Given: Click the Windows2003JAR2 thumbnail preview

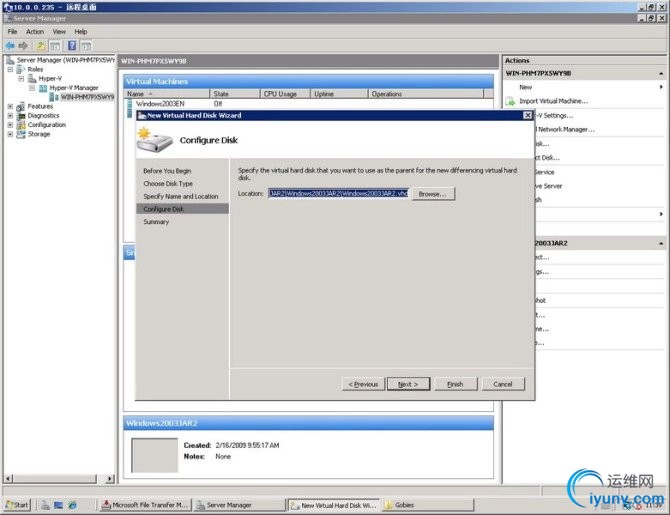Looking at the screenshot, I should pyautogui.click(x=154, y=455).
